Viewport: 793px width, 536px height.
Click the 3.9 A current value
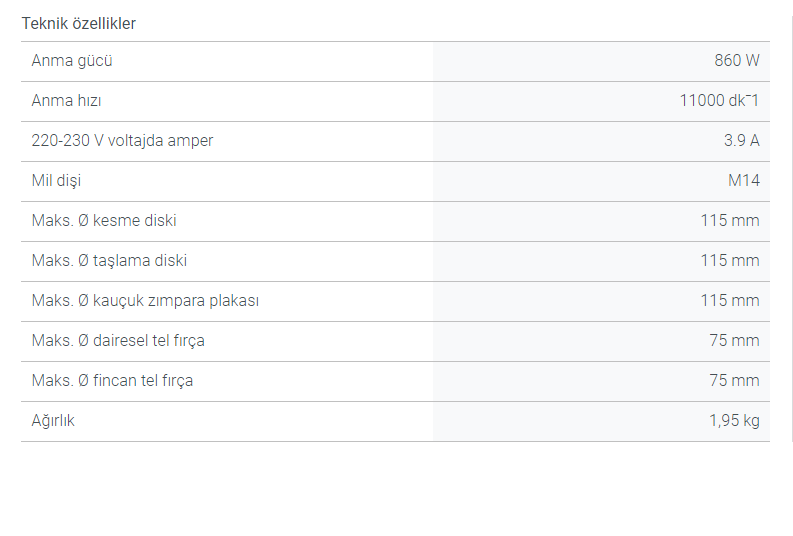(x=741, y=141)
